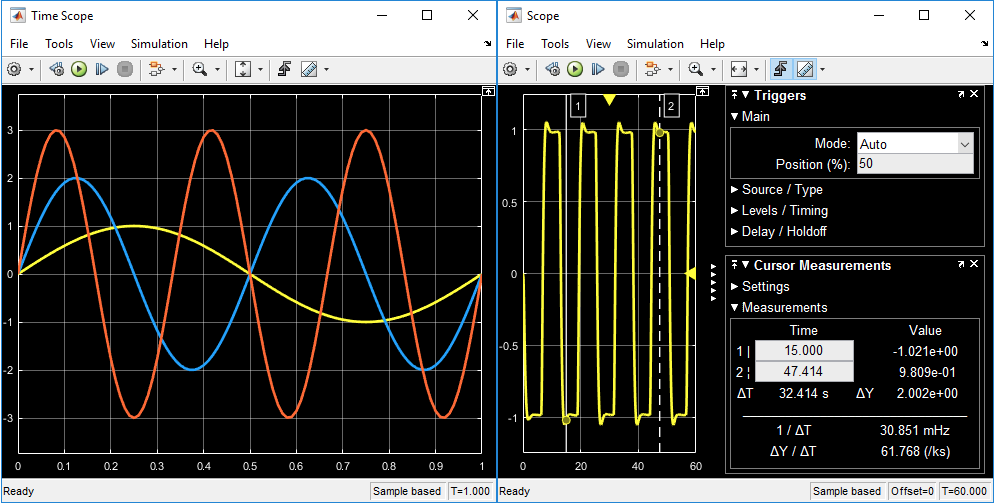
Task: Click Scale X-axis limits icon in Scope
Action: (738, 69)
